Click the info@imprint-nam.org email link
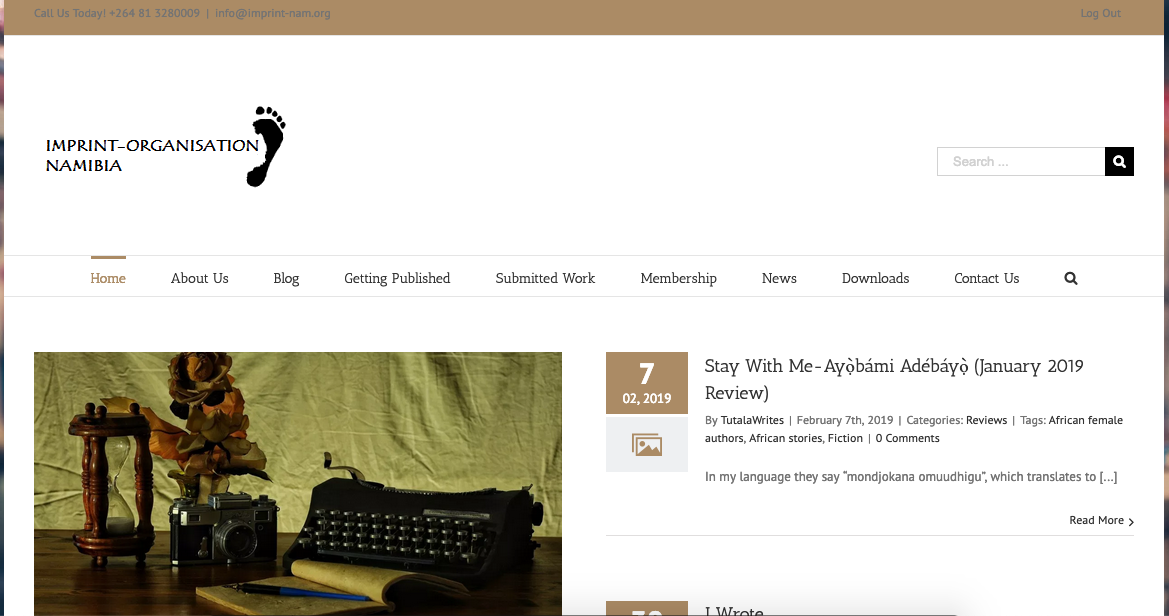 tap(272, 13)
